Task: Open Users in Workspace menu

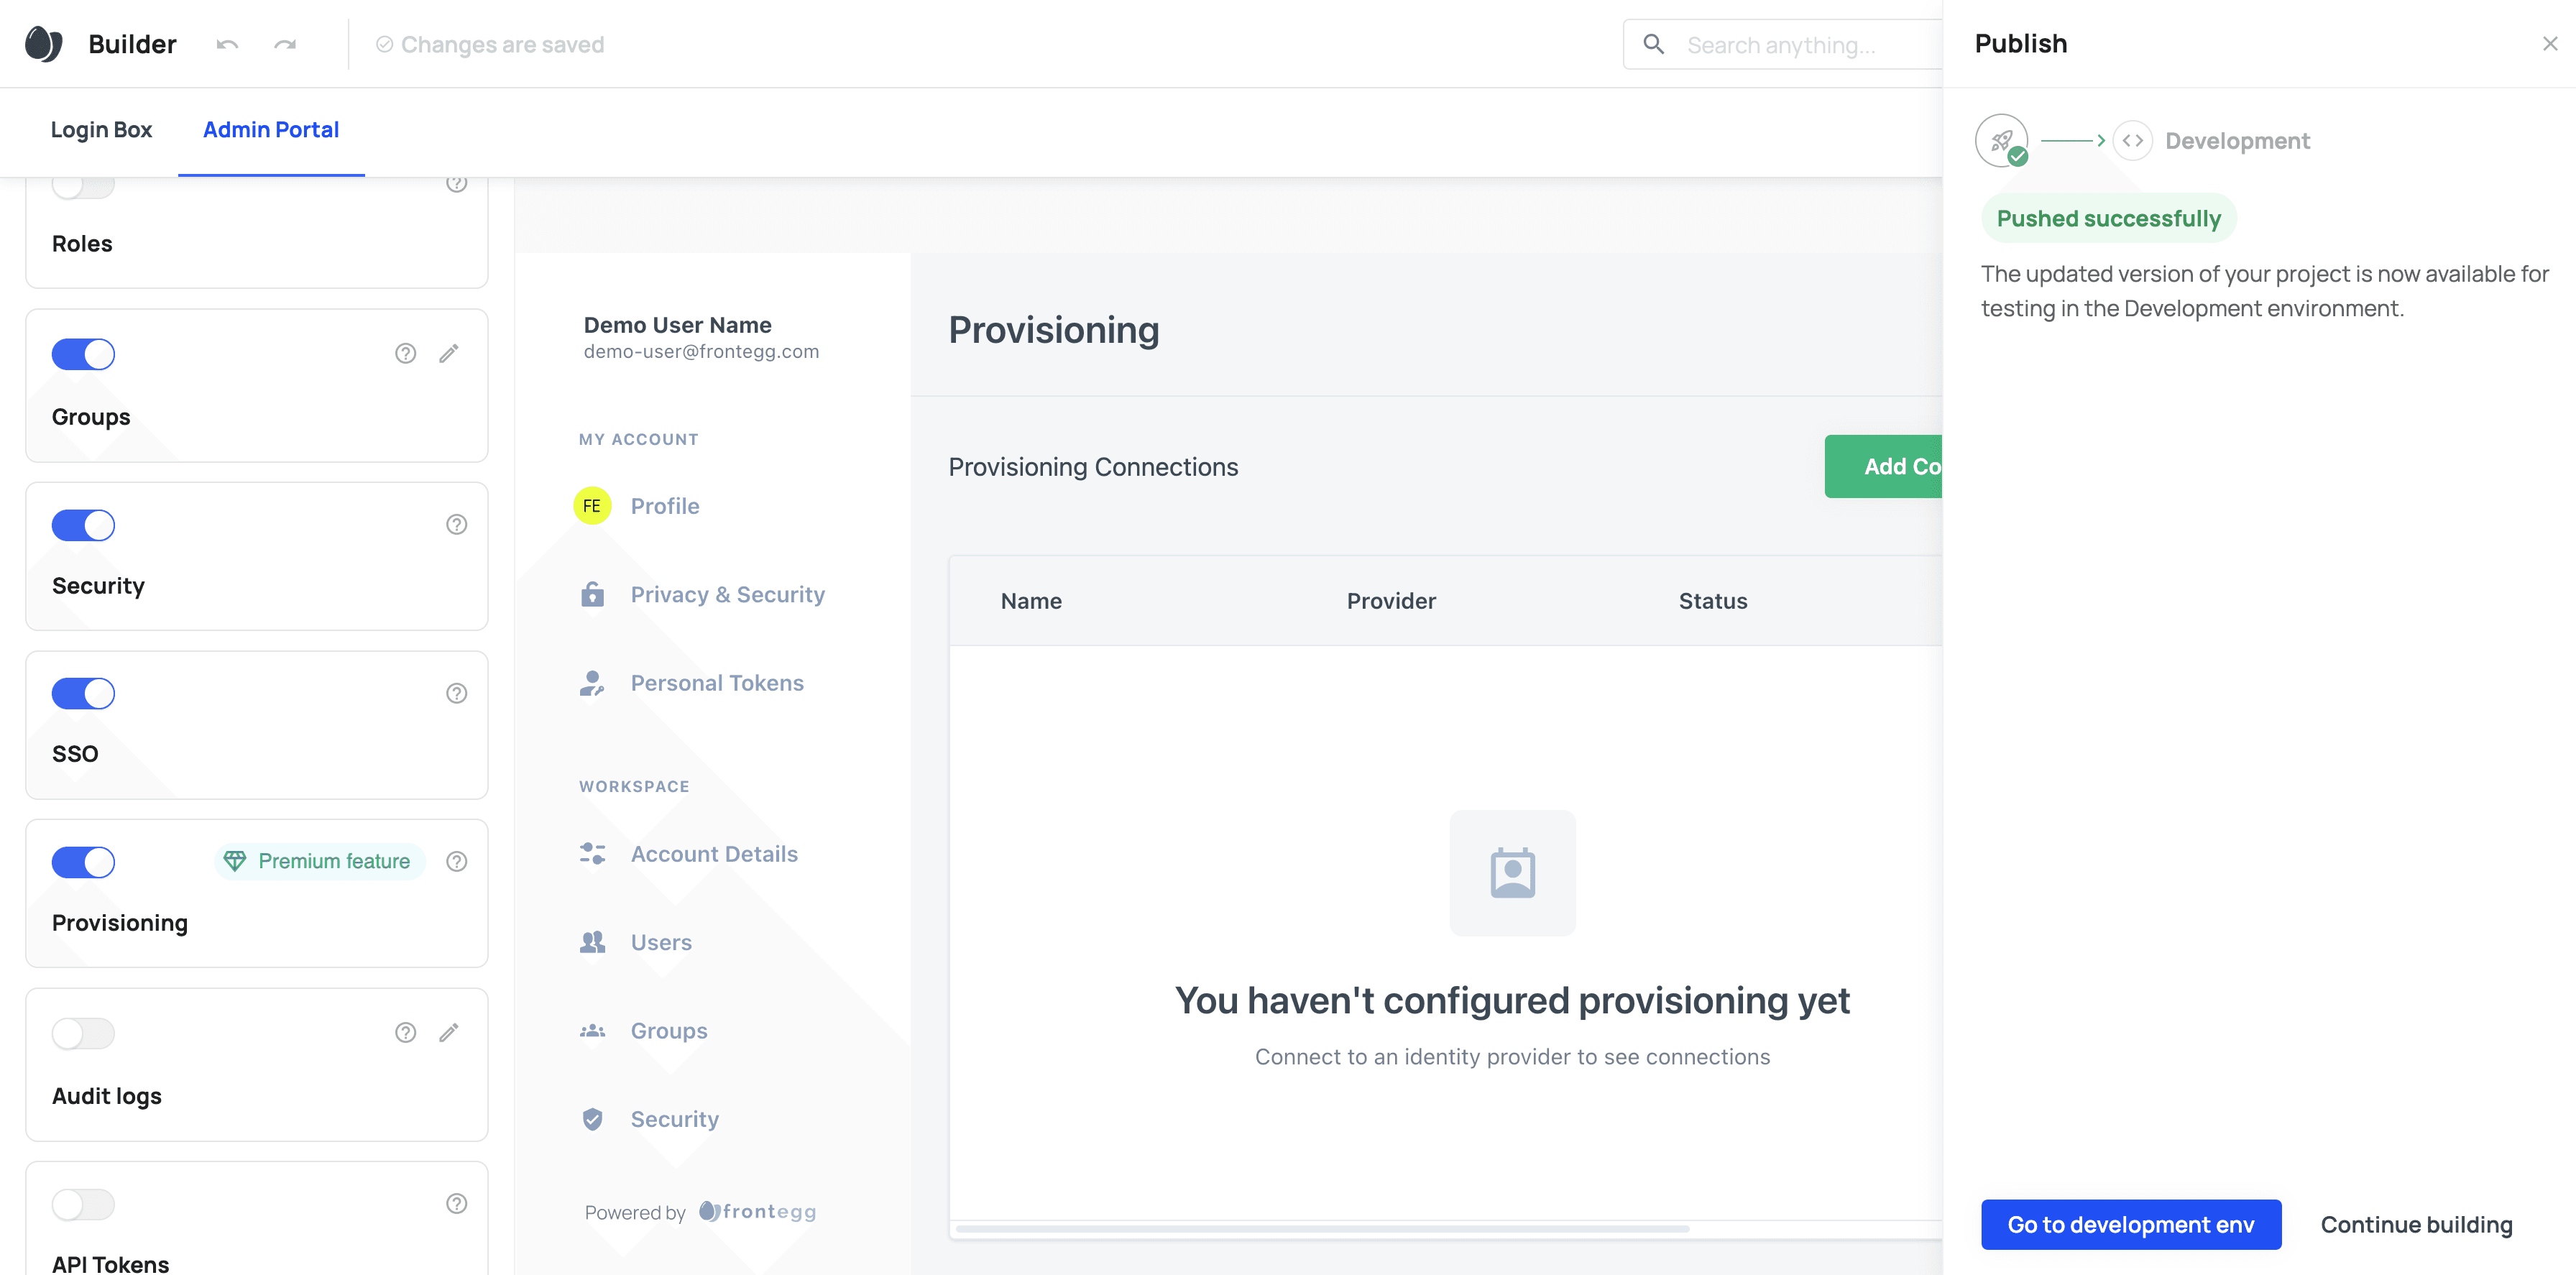Action: 660,942
